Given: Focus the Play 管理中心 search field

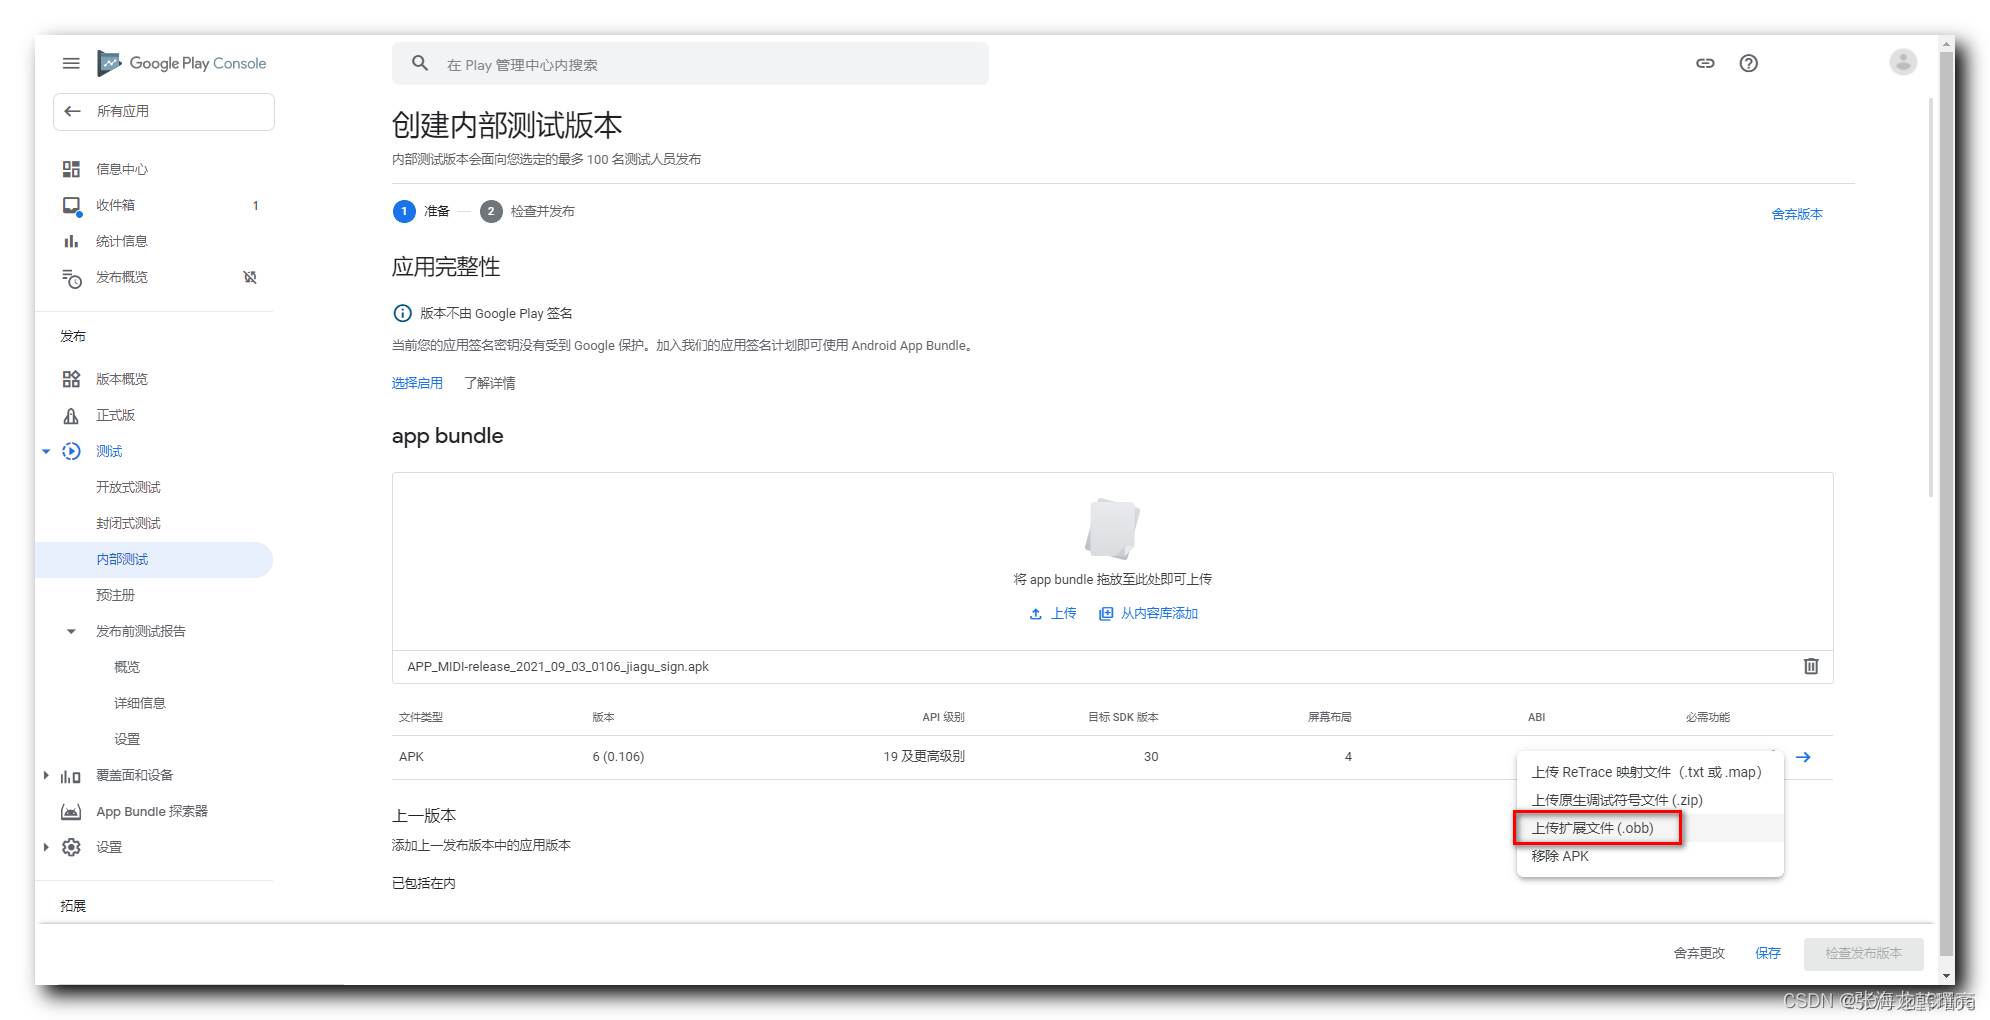Looking at the screenshot, I should tap(690, 64).
